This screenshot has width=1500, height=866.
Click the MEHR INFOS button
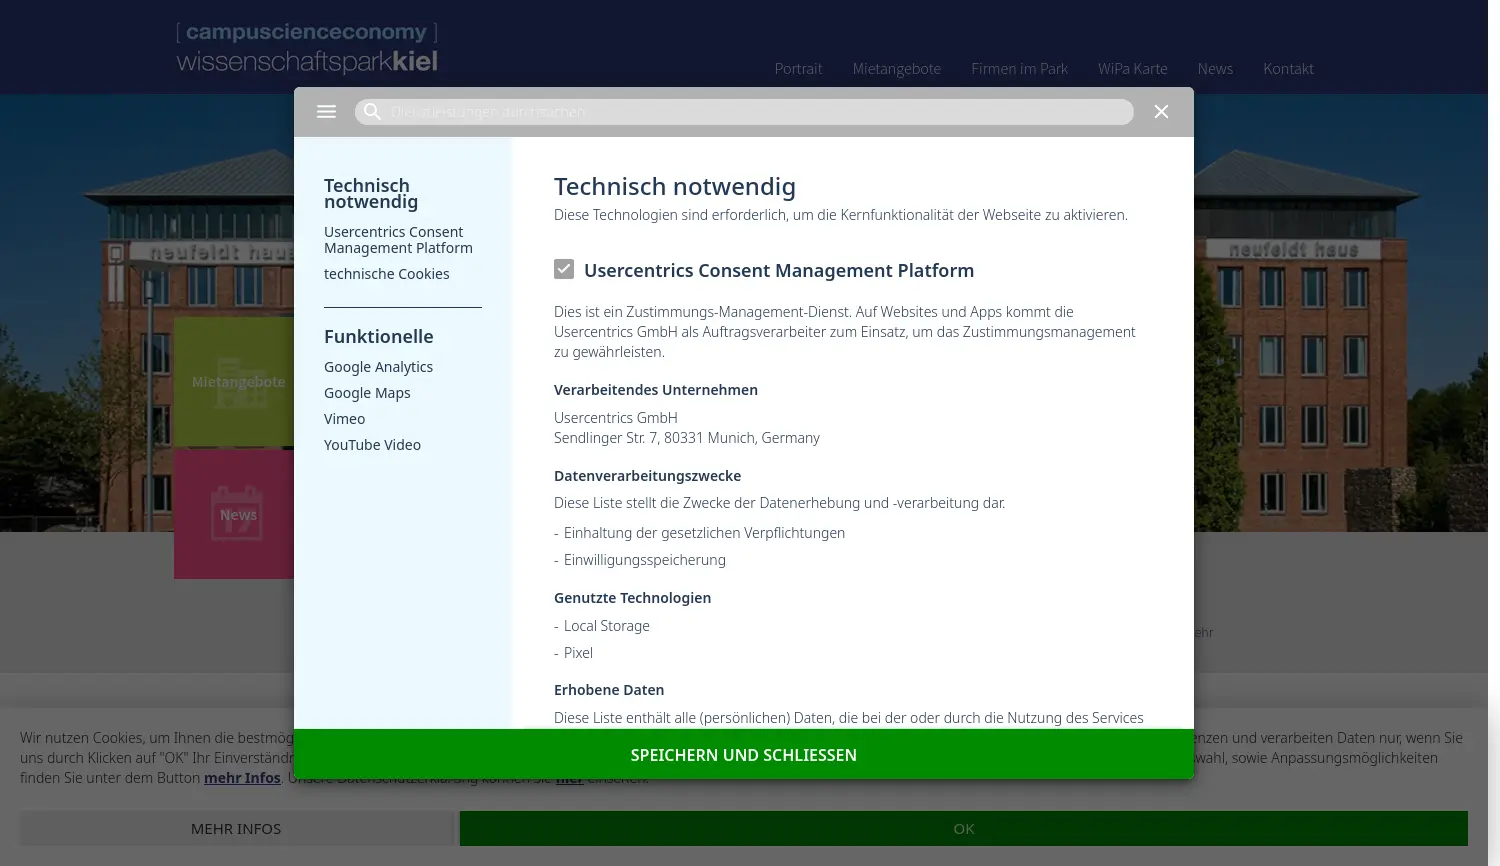(x=236, y=828)
